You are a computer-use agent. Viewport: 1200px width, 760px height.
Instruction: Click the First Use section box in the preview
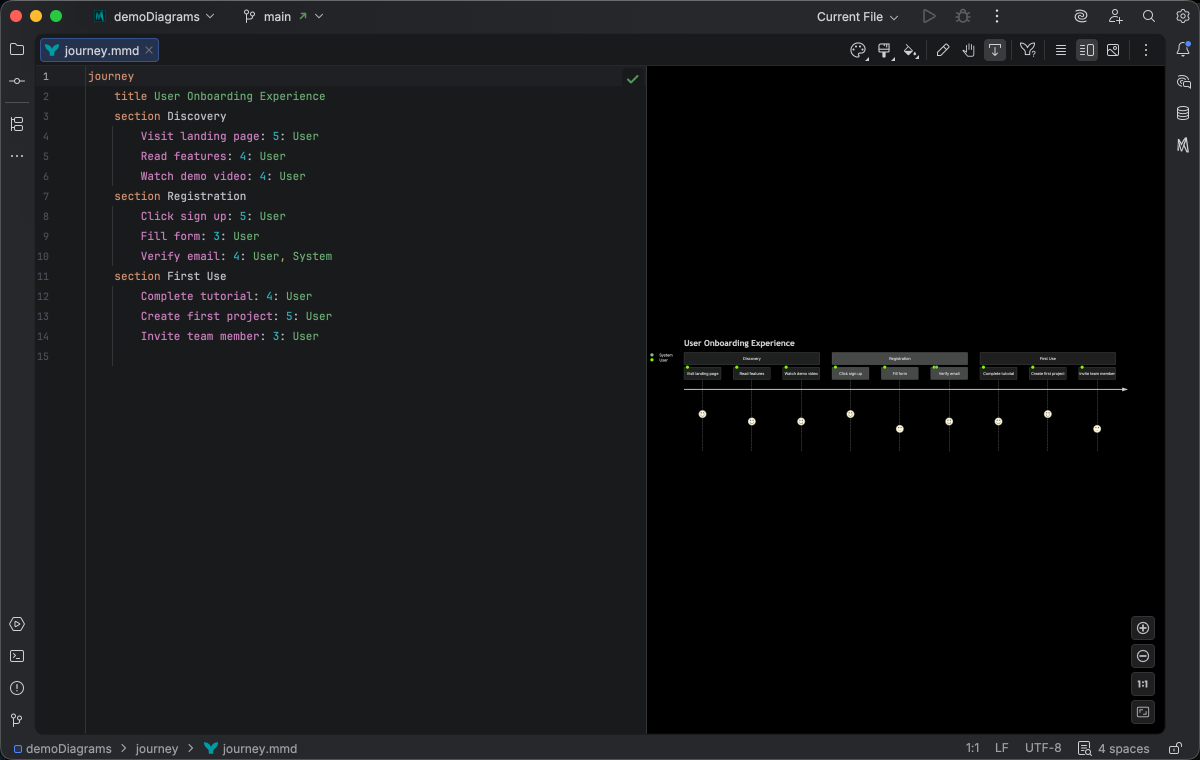(x=1047, y=358)
